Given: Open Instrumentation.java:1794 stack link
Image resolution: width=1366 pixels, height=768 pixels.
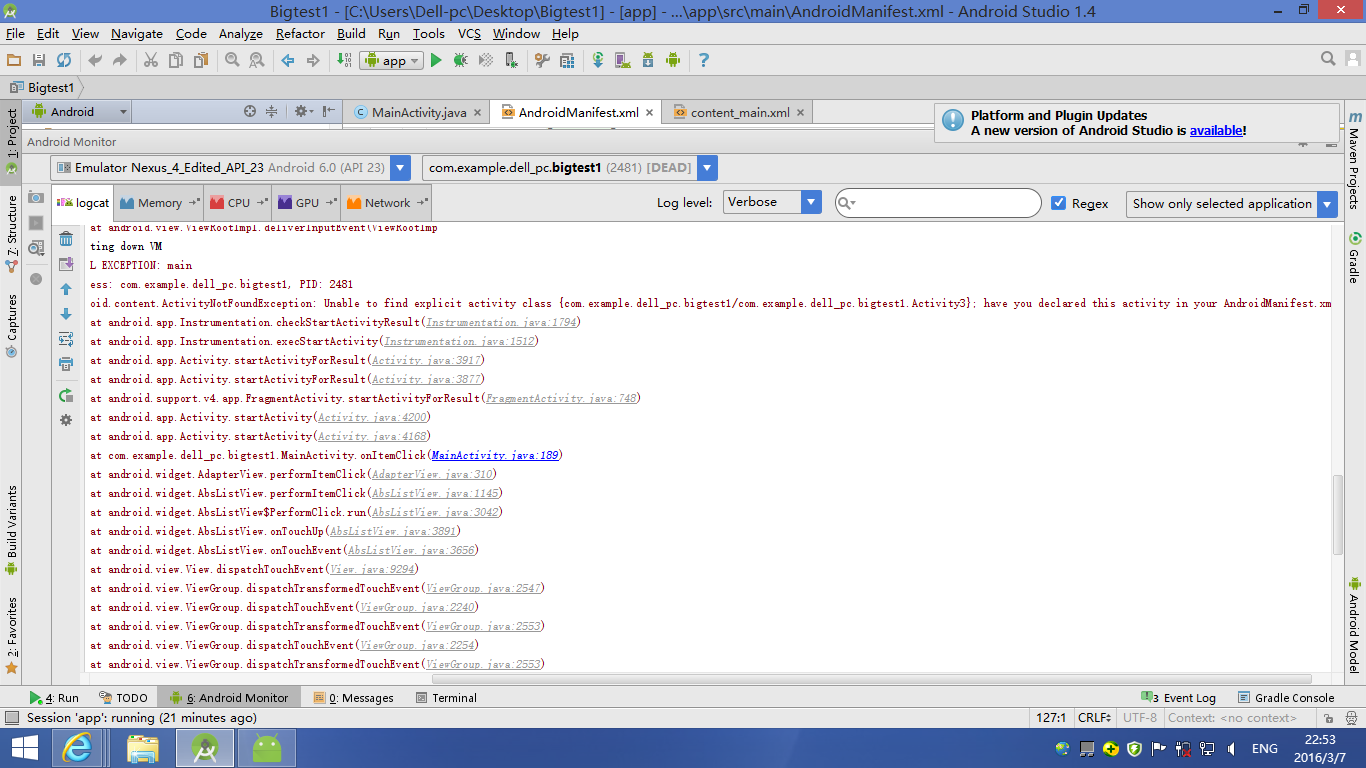Looking at the screenshot, I should 502,322.
